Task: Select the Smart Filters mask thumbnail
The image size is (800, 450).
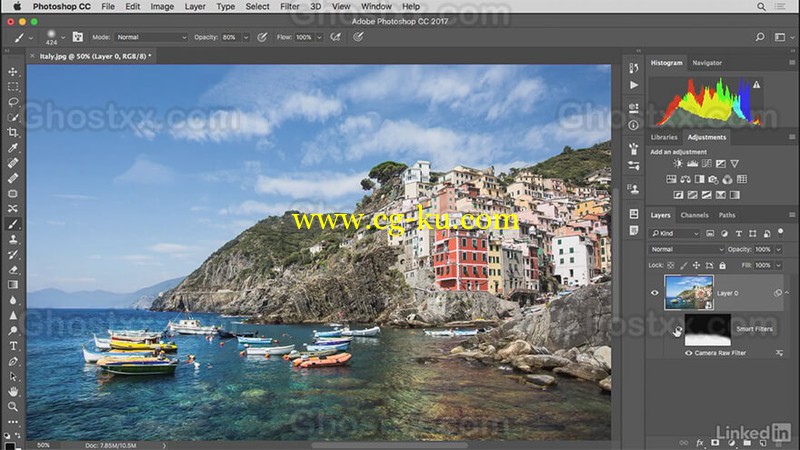Action: (707, 330)
